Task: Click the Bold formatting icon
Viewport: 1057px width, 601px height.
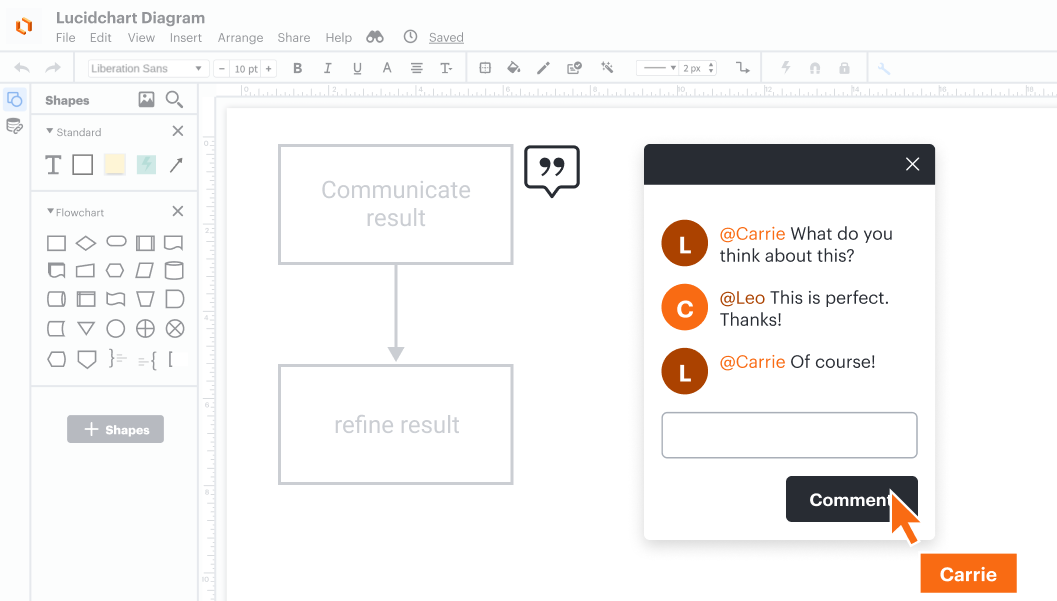Action: [297, 68]
